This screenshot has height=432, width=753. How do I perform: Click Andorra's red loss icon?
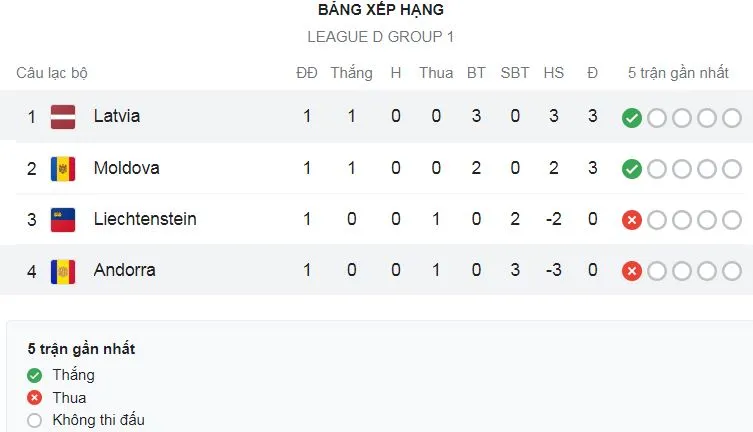pyautogui.click(x=631, y=271)
